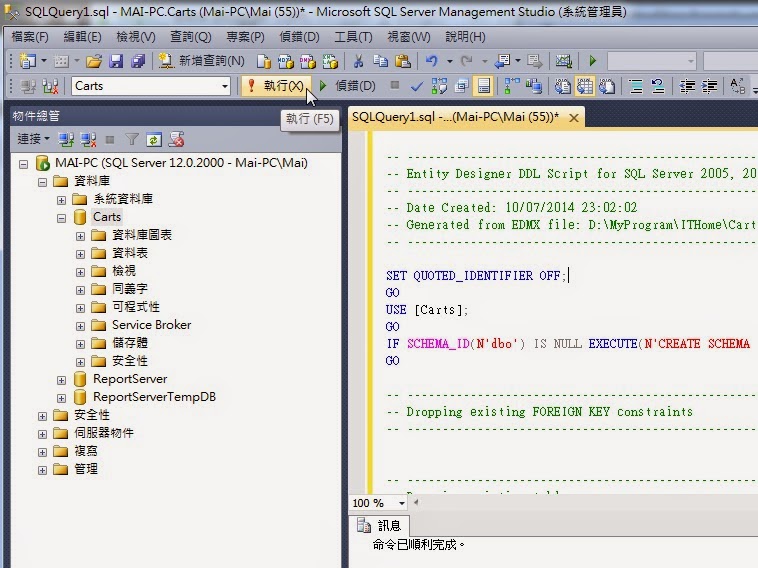Expand the ReportServer database
Image resolution: width=758 pixels, height=568 pixels.
[61, 380]
